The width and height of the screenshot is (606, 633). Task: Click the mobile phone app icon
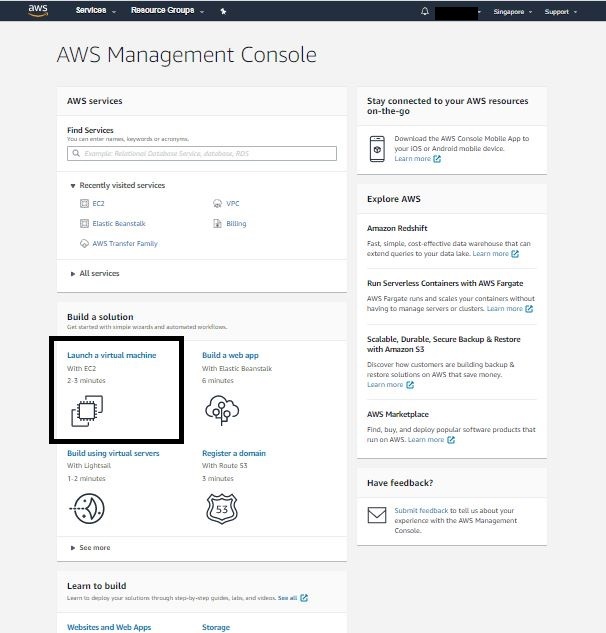[x=377, y=149]
